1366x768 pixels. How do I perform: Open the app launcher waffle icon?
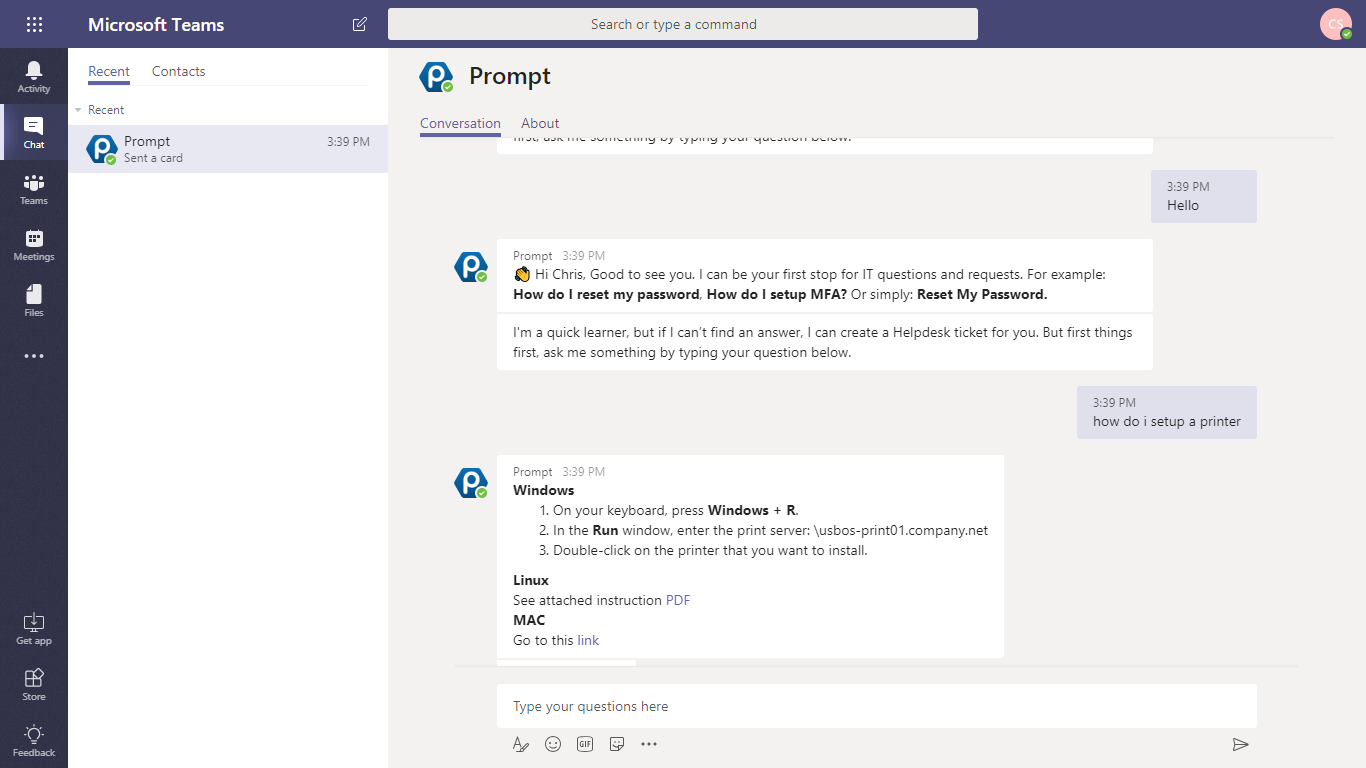(34, 24)
